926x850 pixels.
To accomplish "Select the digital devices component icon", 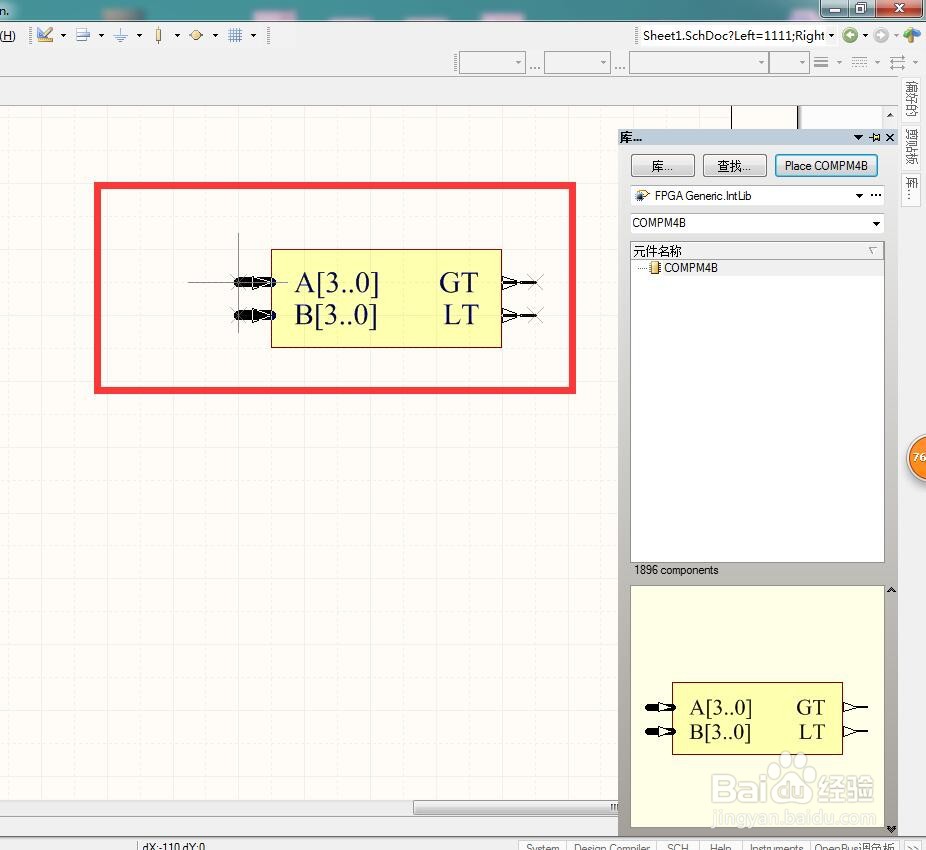I will click(158, 35).
